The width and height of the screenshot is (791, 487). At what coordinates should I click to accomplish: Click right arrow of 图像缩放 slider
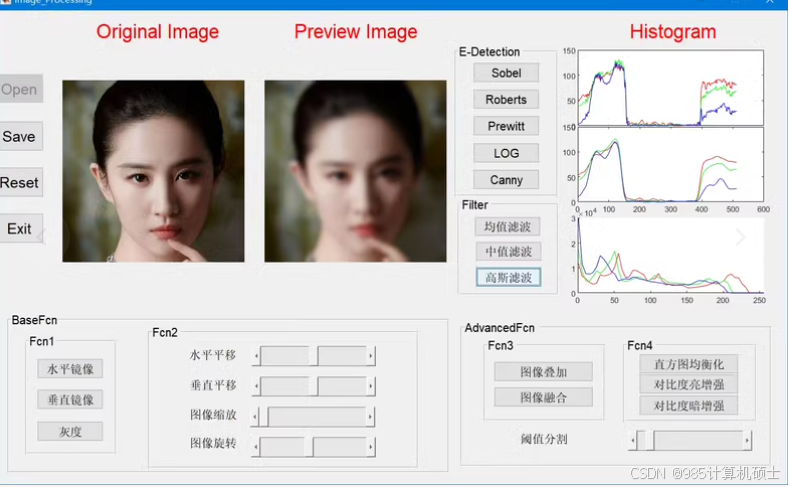(x=370, y=417)
